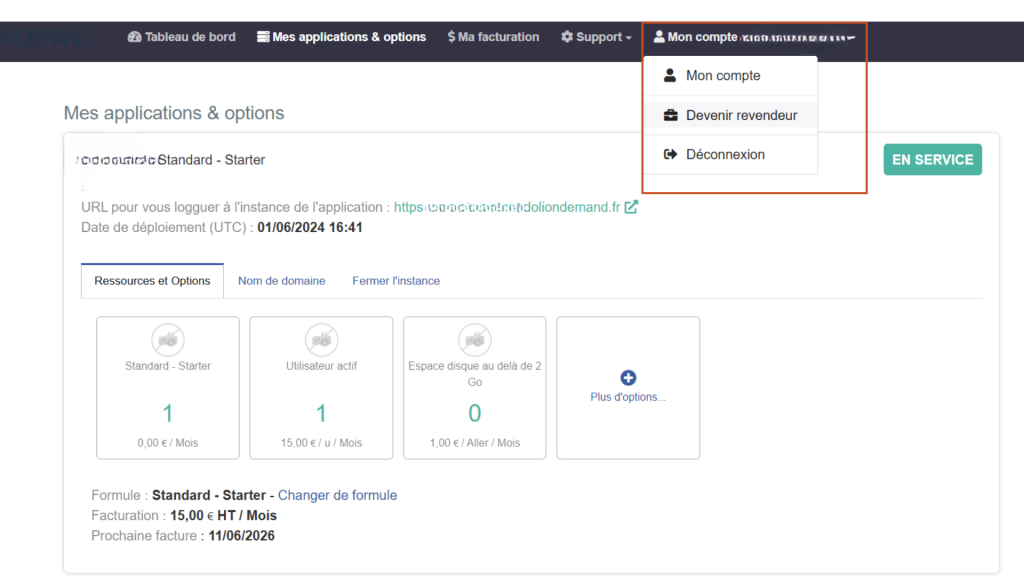Click the briefcase icon for Devenir revendeur

coord(671,116)
